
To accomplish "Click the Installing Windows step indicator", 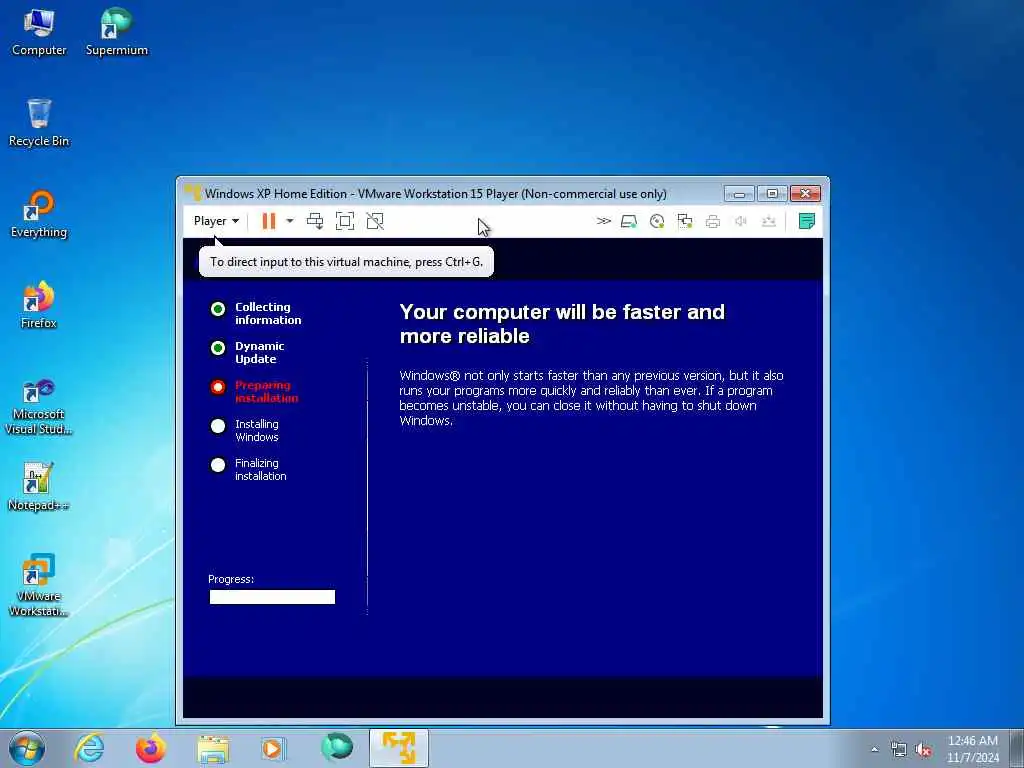I will point(218,426).
